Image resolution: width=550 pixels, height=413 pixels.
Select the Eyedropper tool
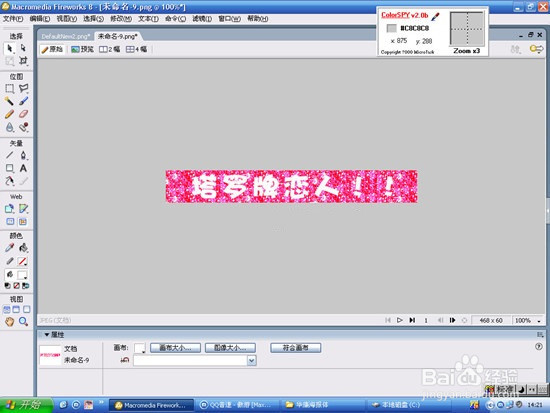pos(9,248)
